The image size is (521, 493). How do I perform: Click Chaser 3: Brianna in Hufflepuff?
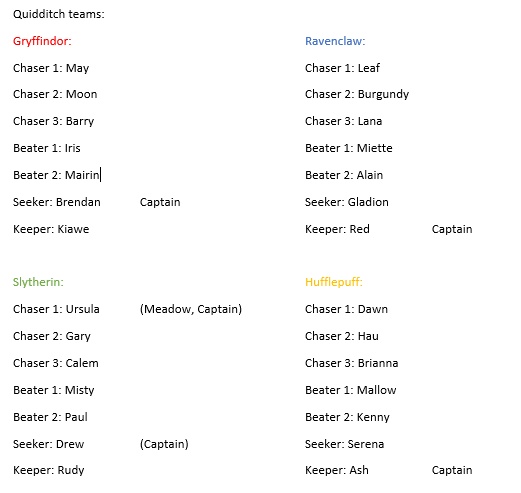(352, 363)
